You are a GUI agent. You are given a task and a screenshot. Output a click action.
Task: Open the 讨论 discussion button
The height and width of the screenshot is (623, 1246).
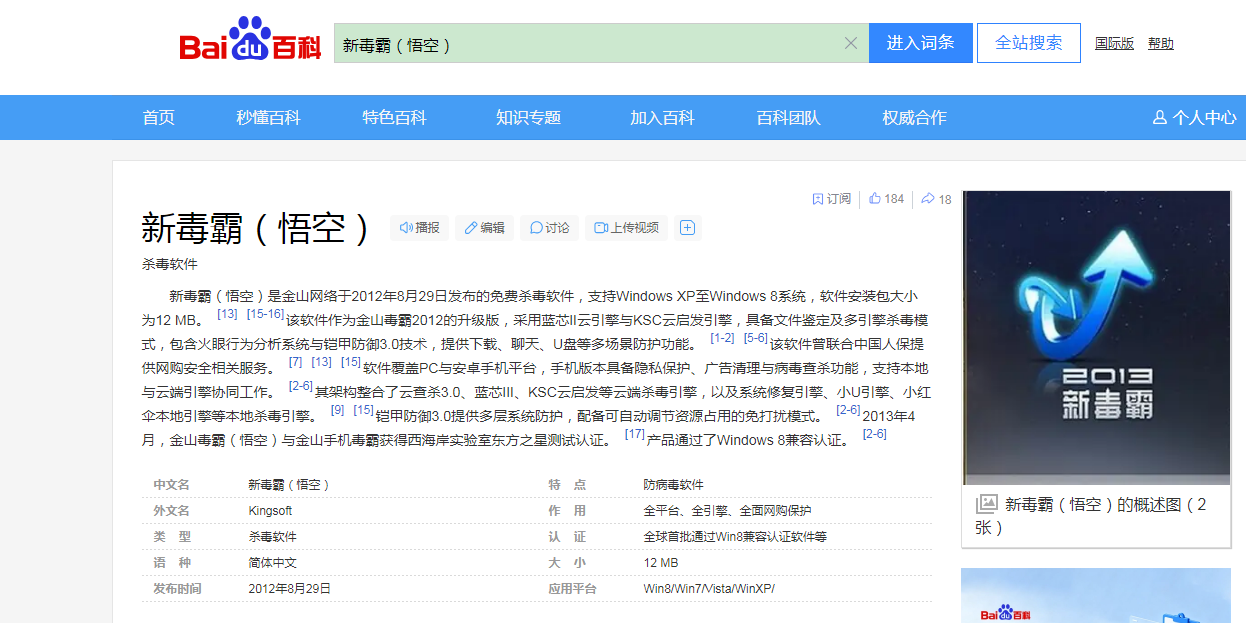click(549, 228)
